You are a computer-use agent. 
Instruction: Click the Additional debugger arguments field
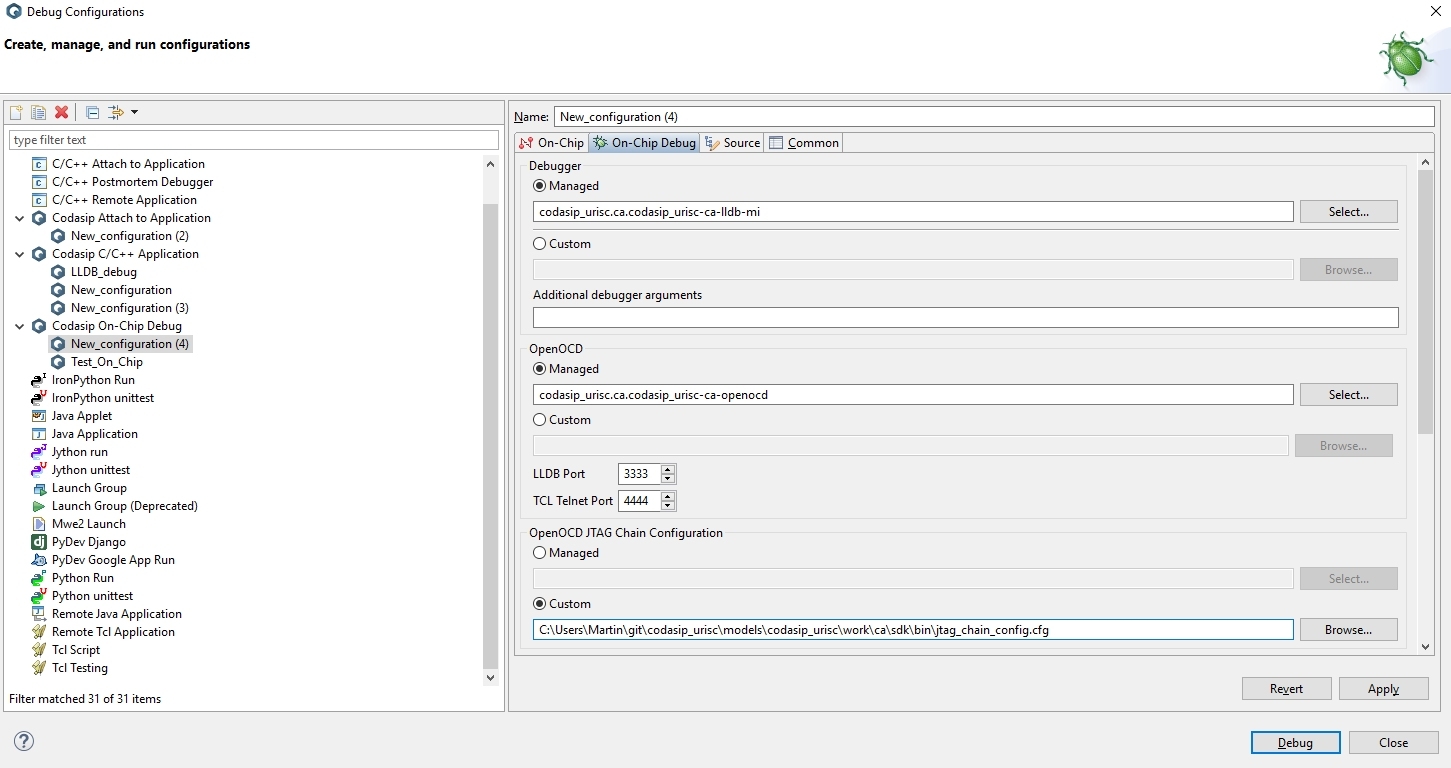pyautogui.click(x=965, y=318)
